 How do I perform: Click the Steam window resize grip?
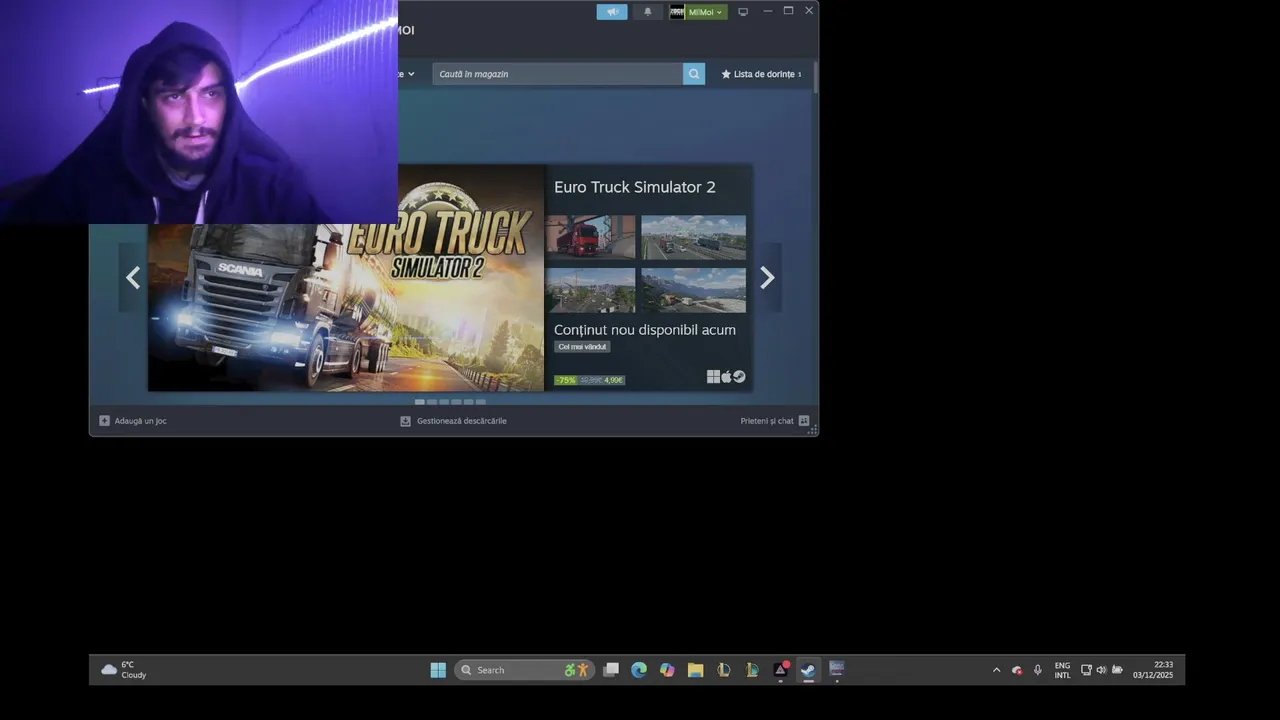813,430
